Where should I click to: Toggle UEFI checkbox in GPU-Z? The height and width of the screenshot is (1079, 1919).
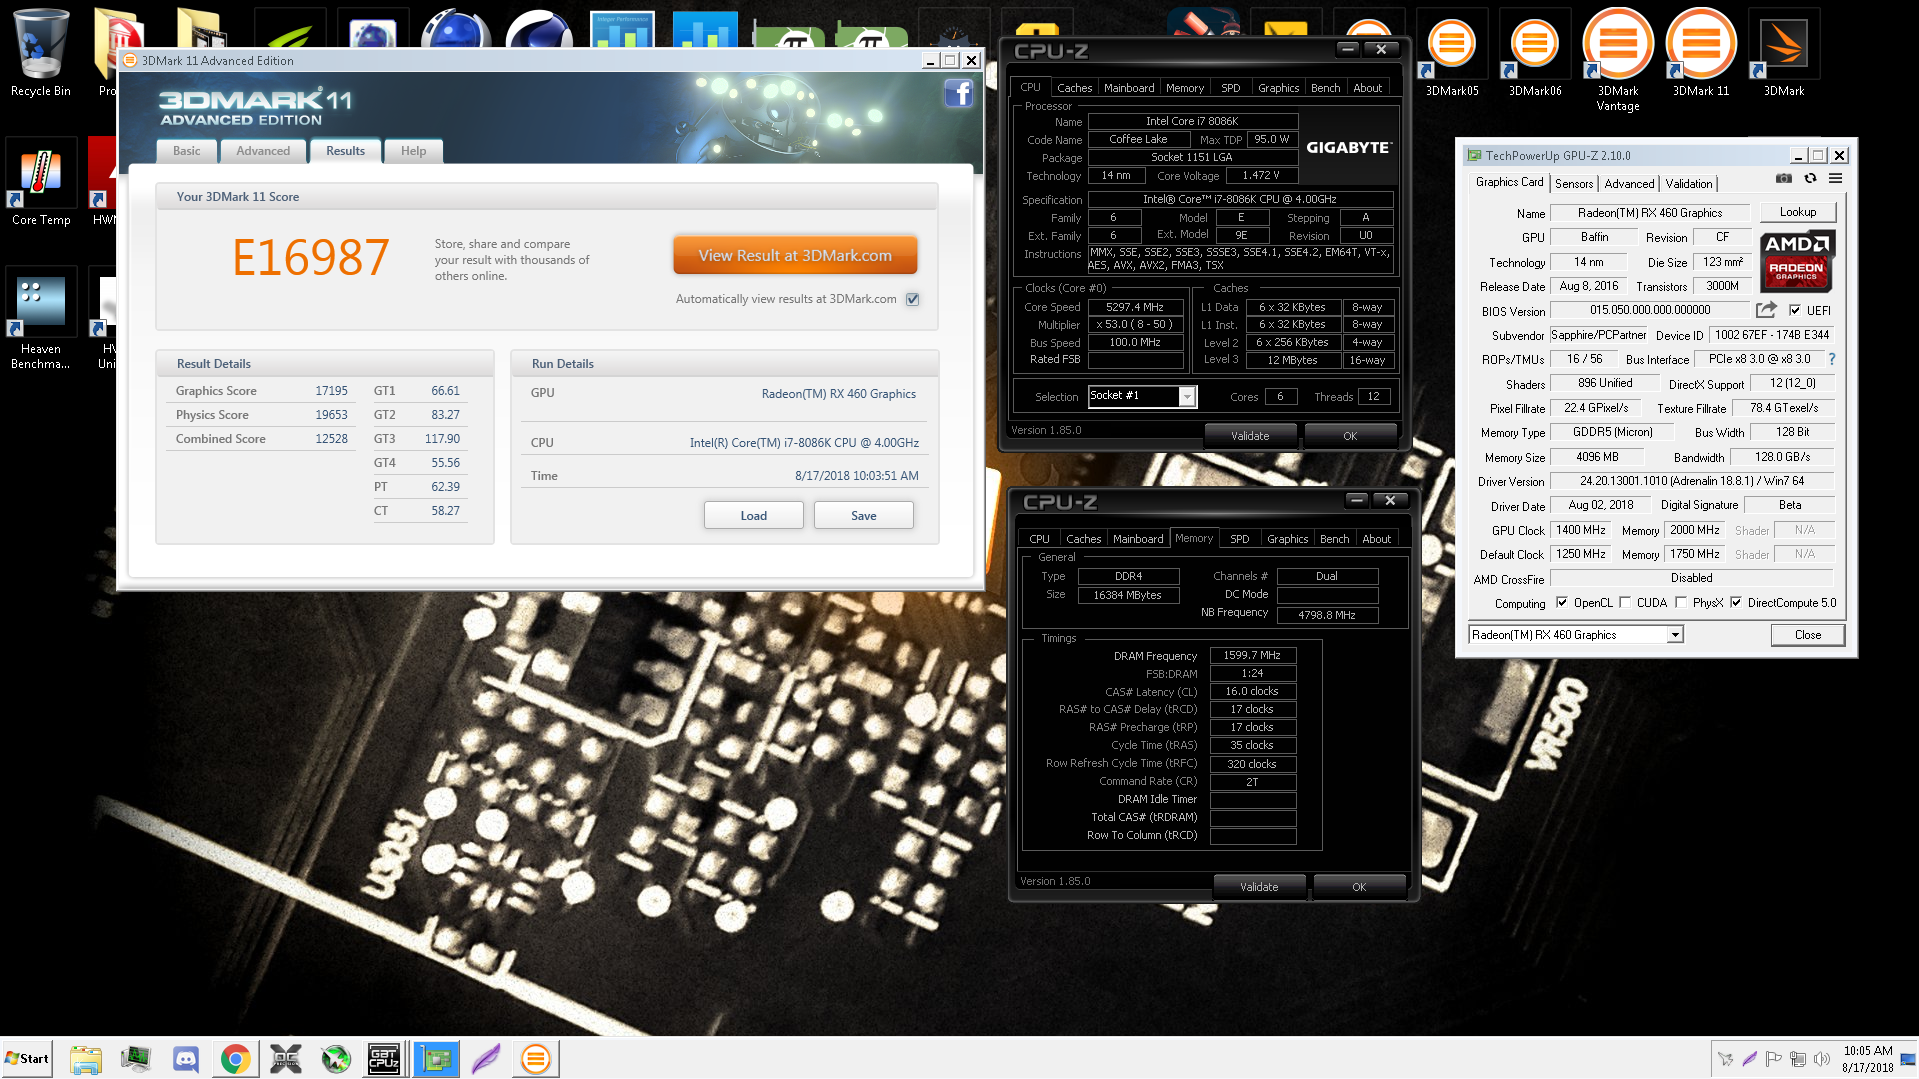(1795, 310)
